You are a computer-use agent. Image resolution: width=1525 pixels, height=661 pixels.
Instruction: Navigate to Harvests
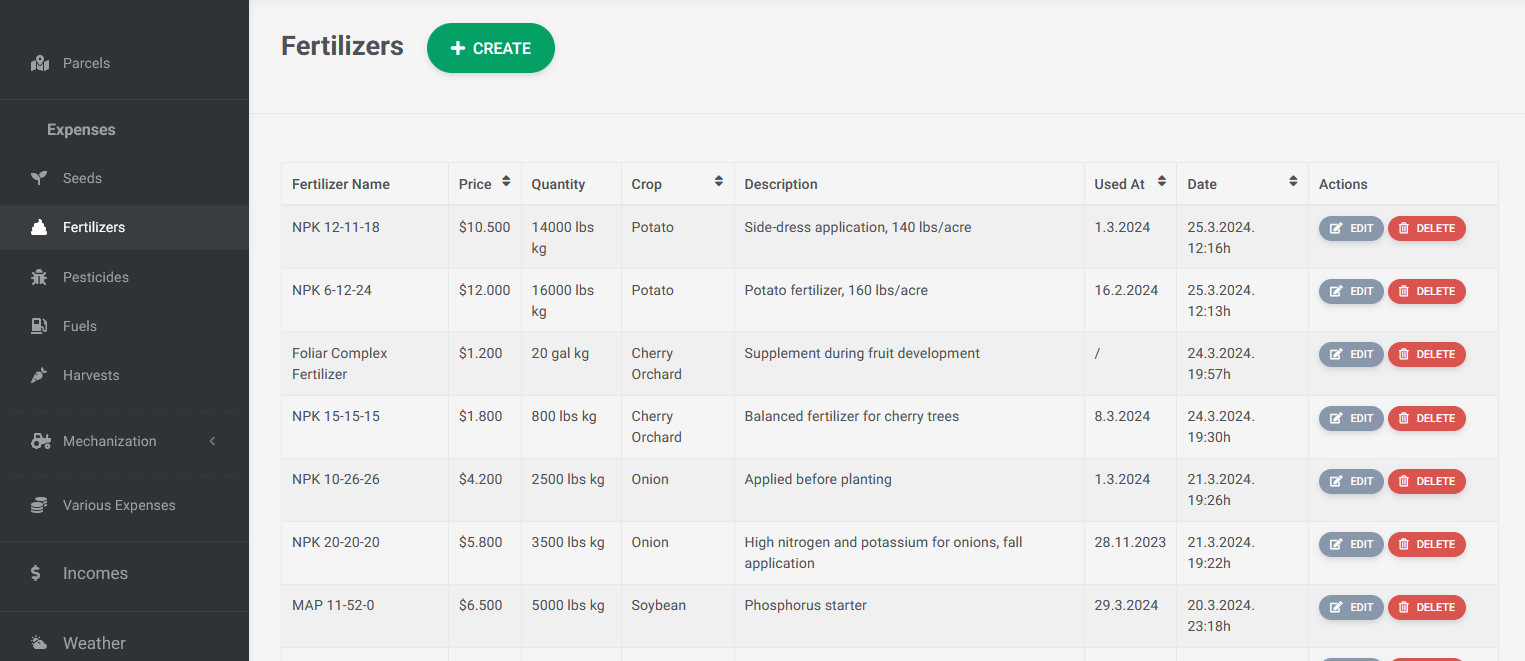124,375
